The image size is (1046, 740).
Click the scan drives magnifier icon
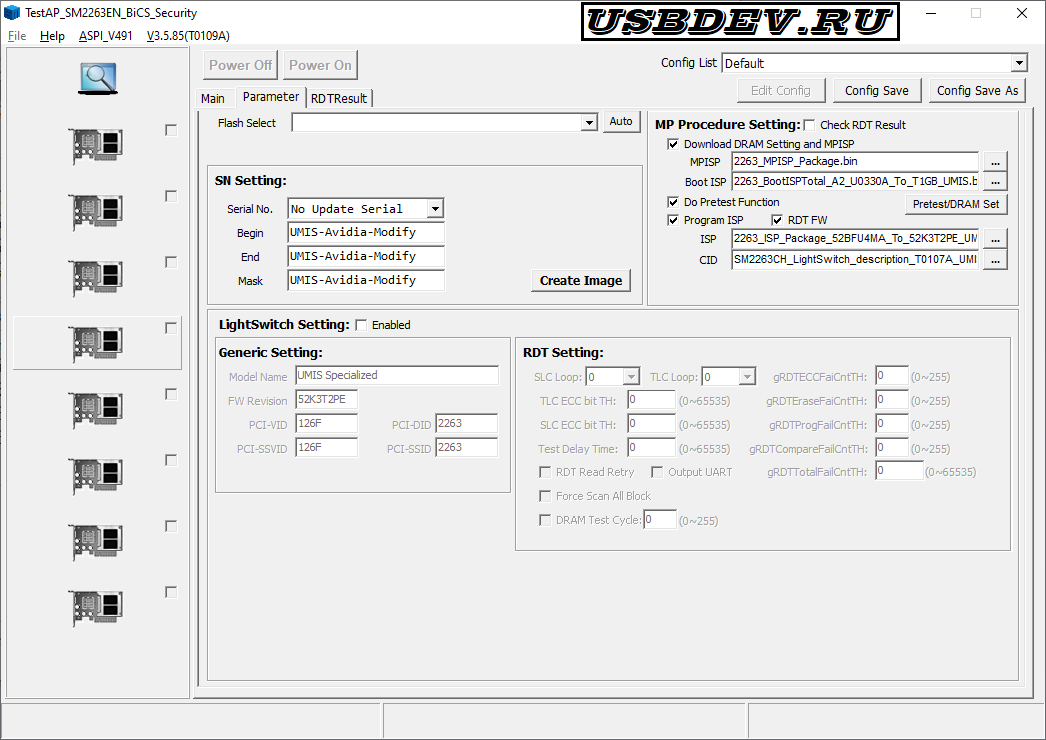98,79
